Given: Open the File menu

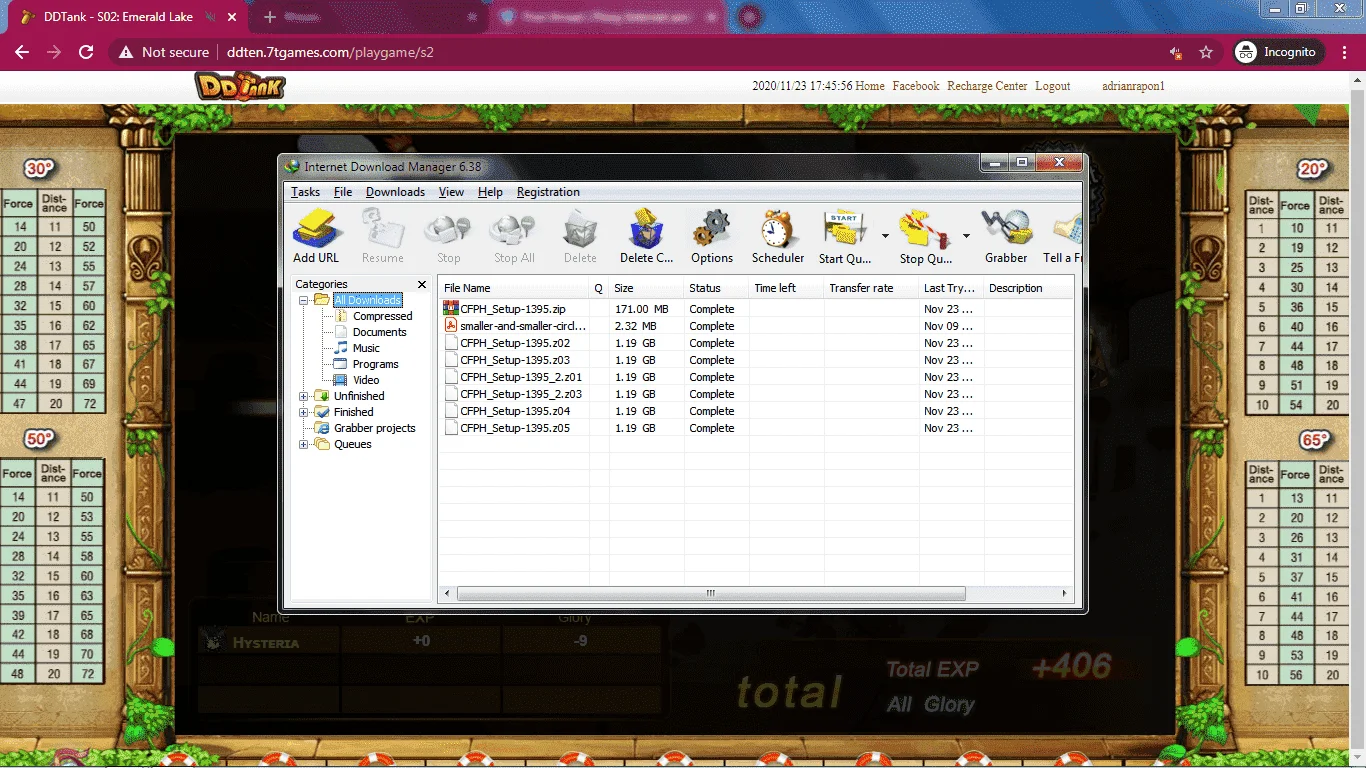Looking at the screenshot, I should [x=343, y=192].
